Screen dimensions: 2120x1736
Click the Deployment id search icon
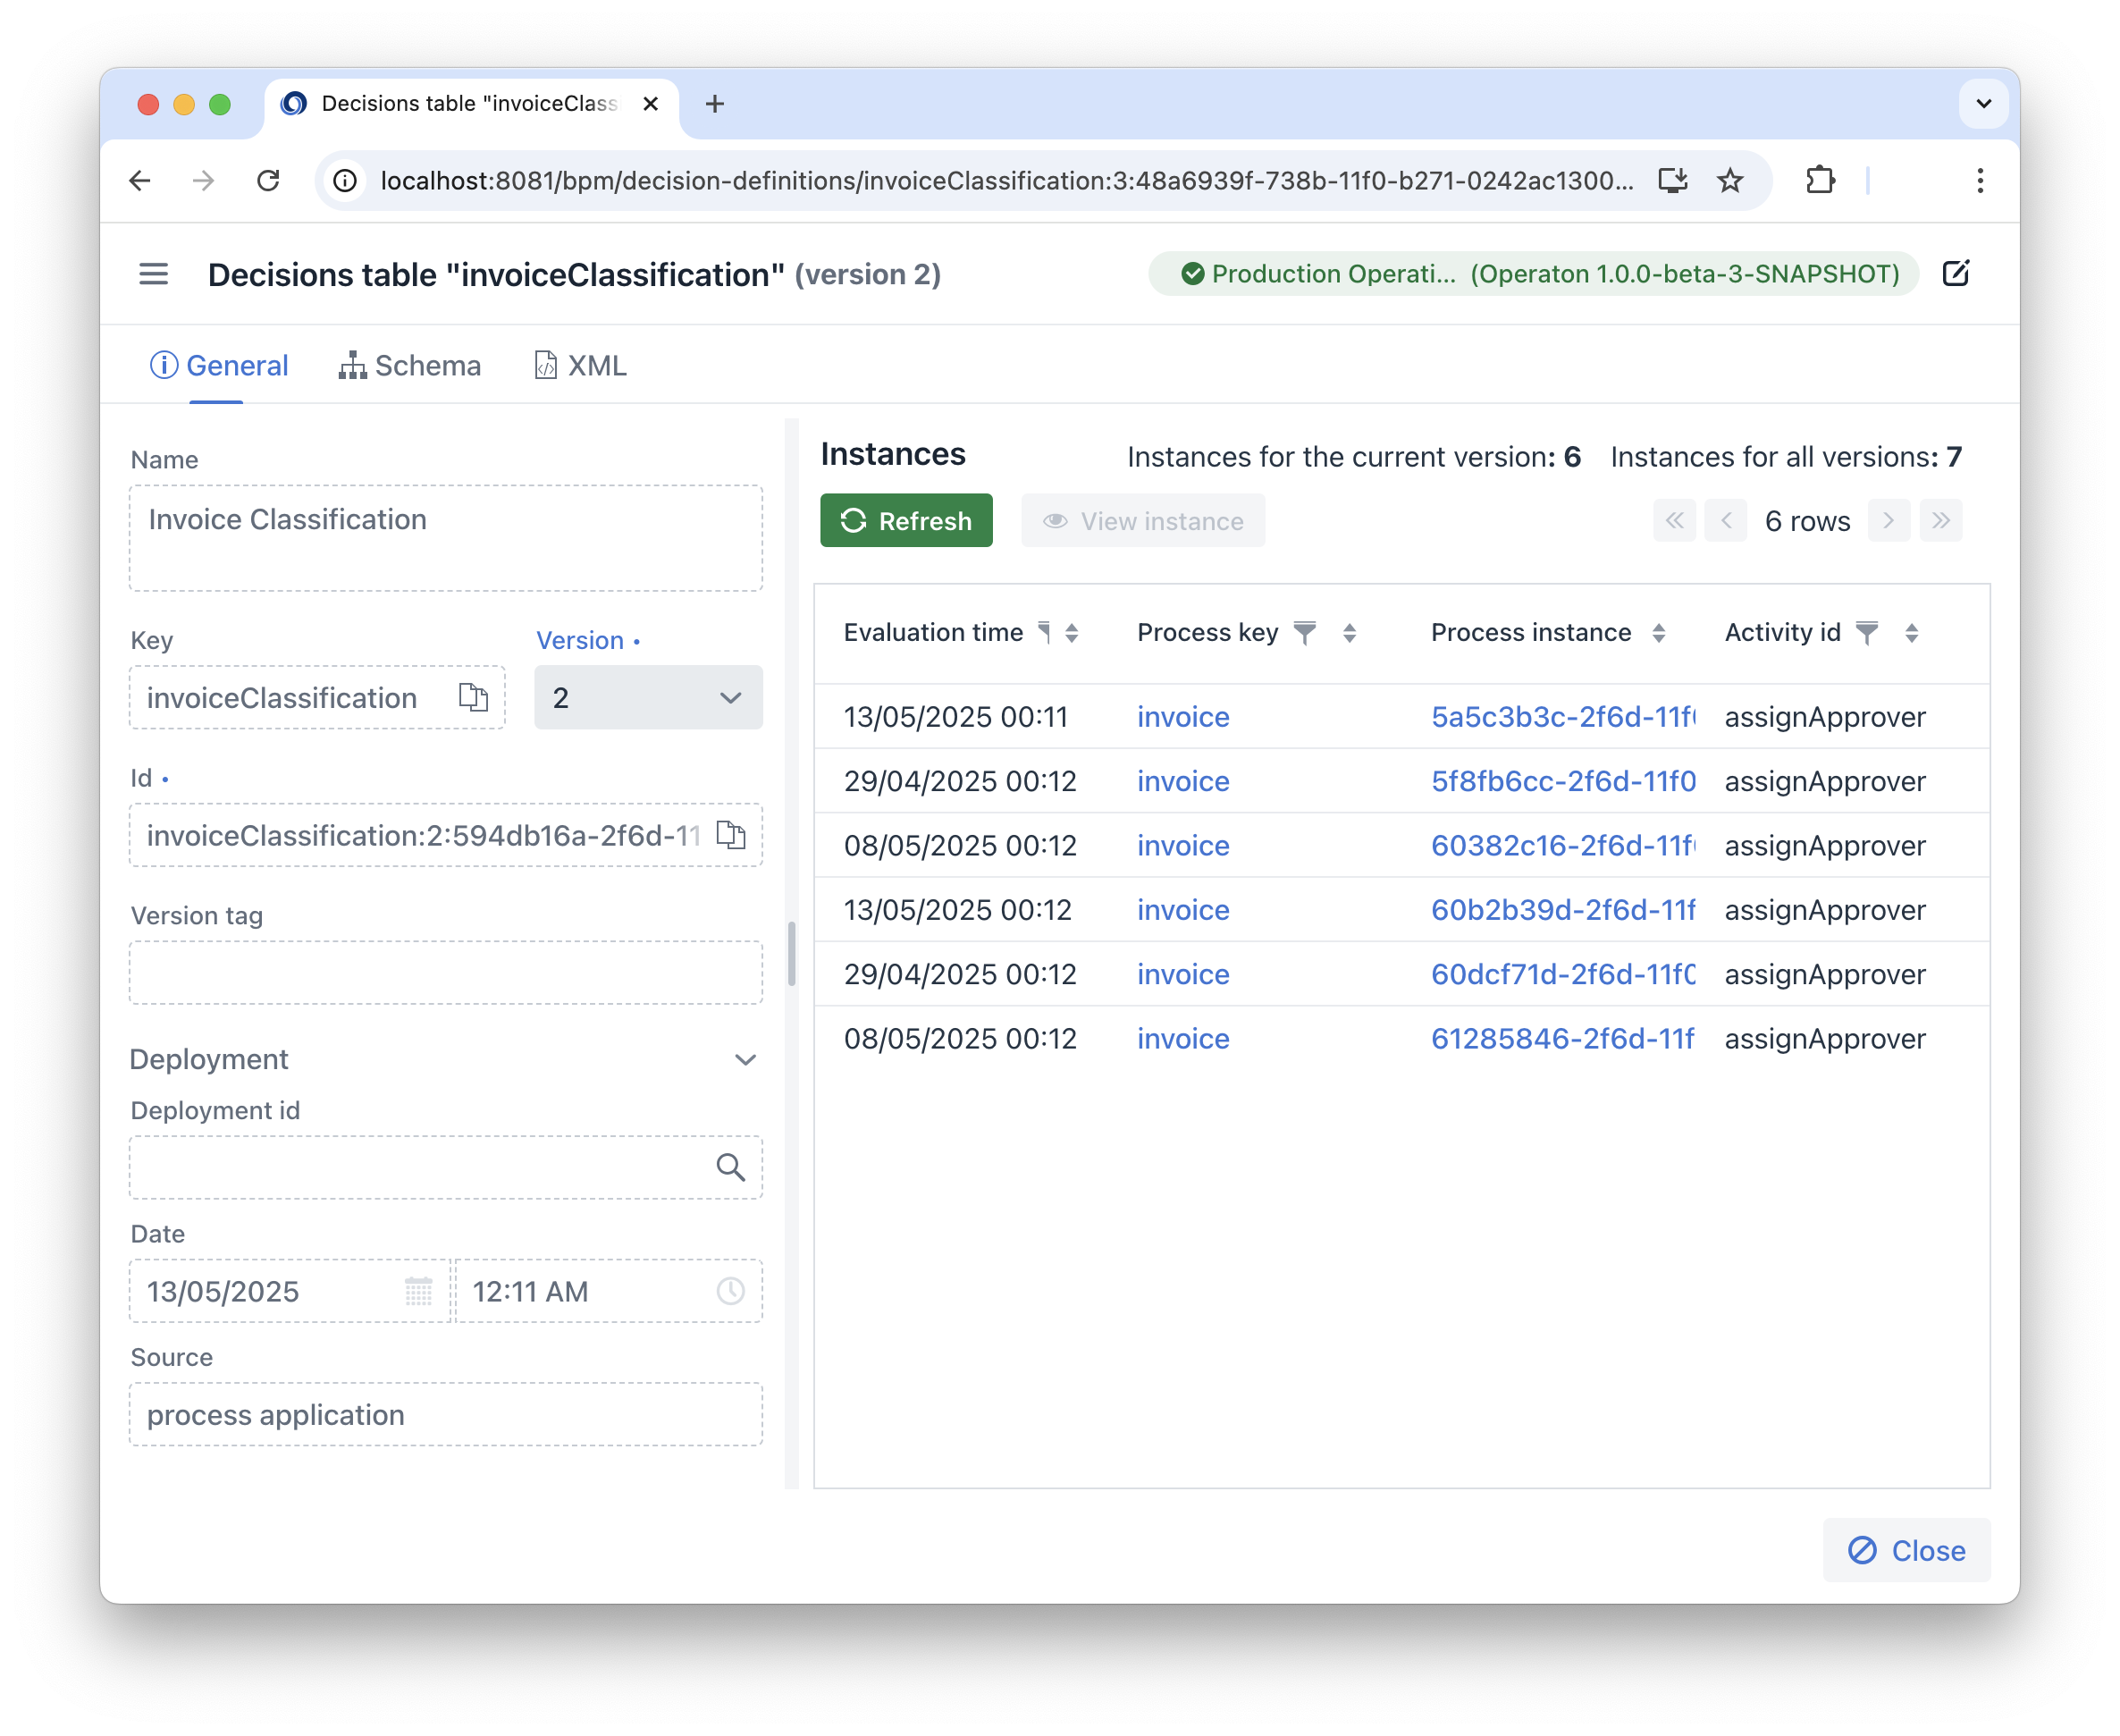pos(731,1167)
